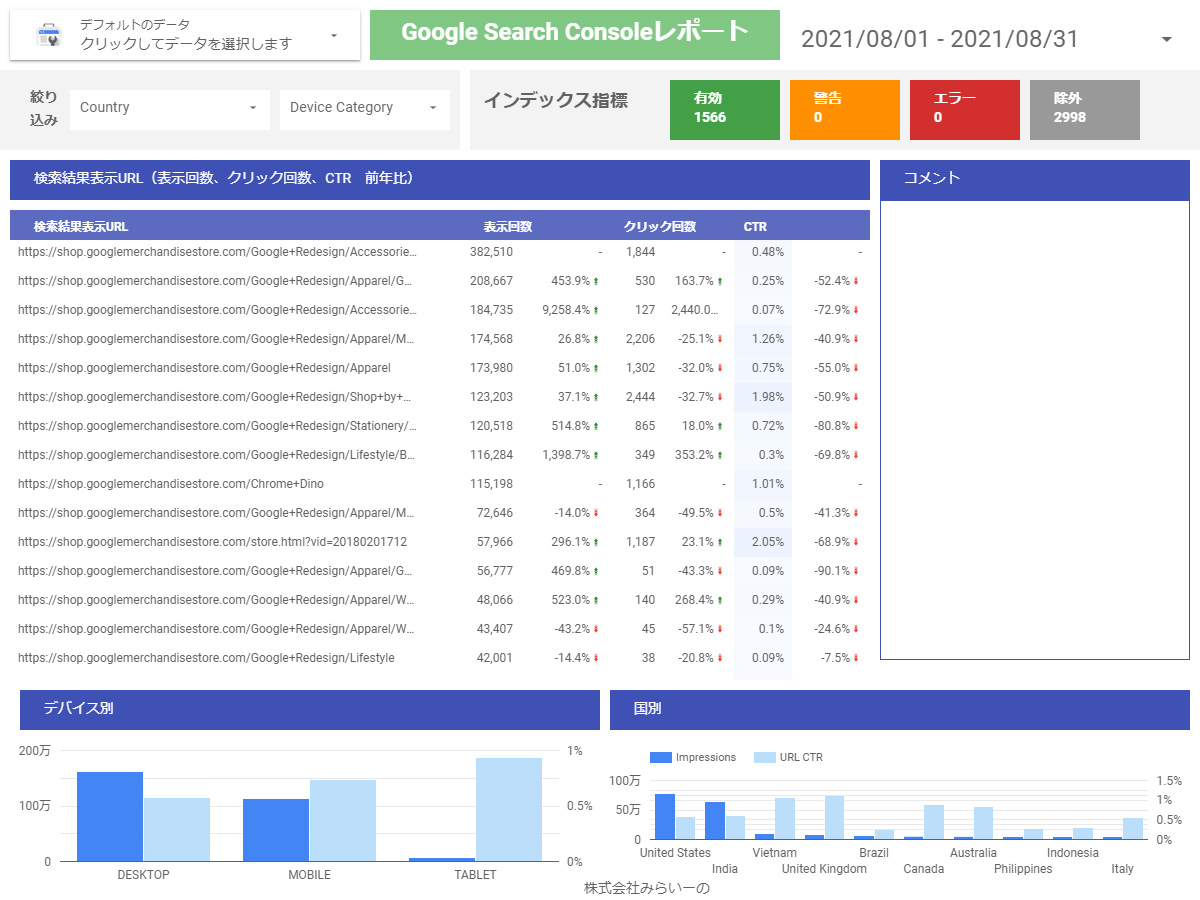Screen dimensions: 1200x900
Task: Click the 382,510 impressions value
Action: (x=491, y=252)
